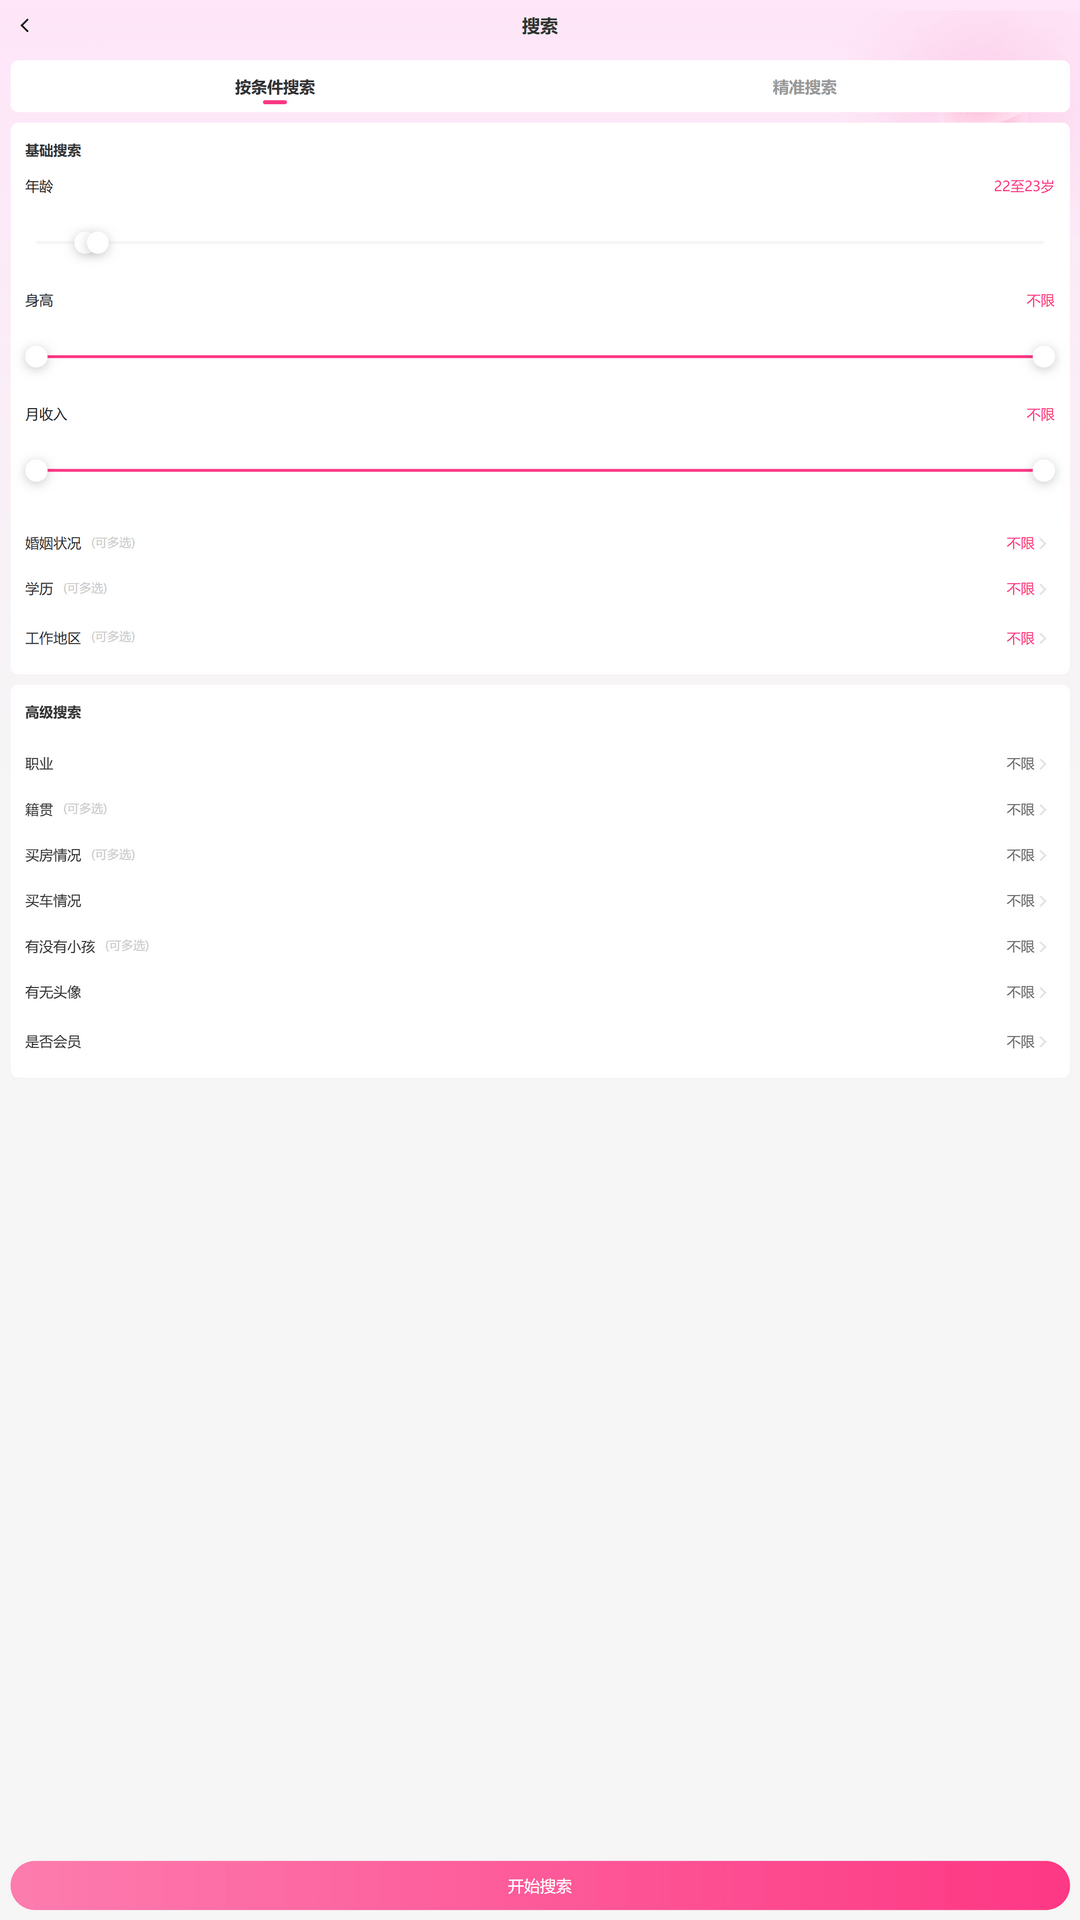Open 有没有小孩 filter chevron
The image size is (1080, 1920).
point(1042,947)
